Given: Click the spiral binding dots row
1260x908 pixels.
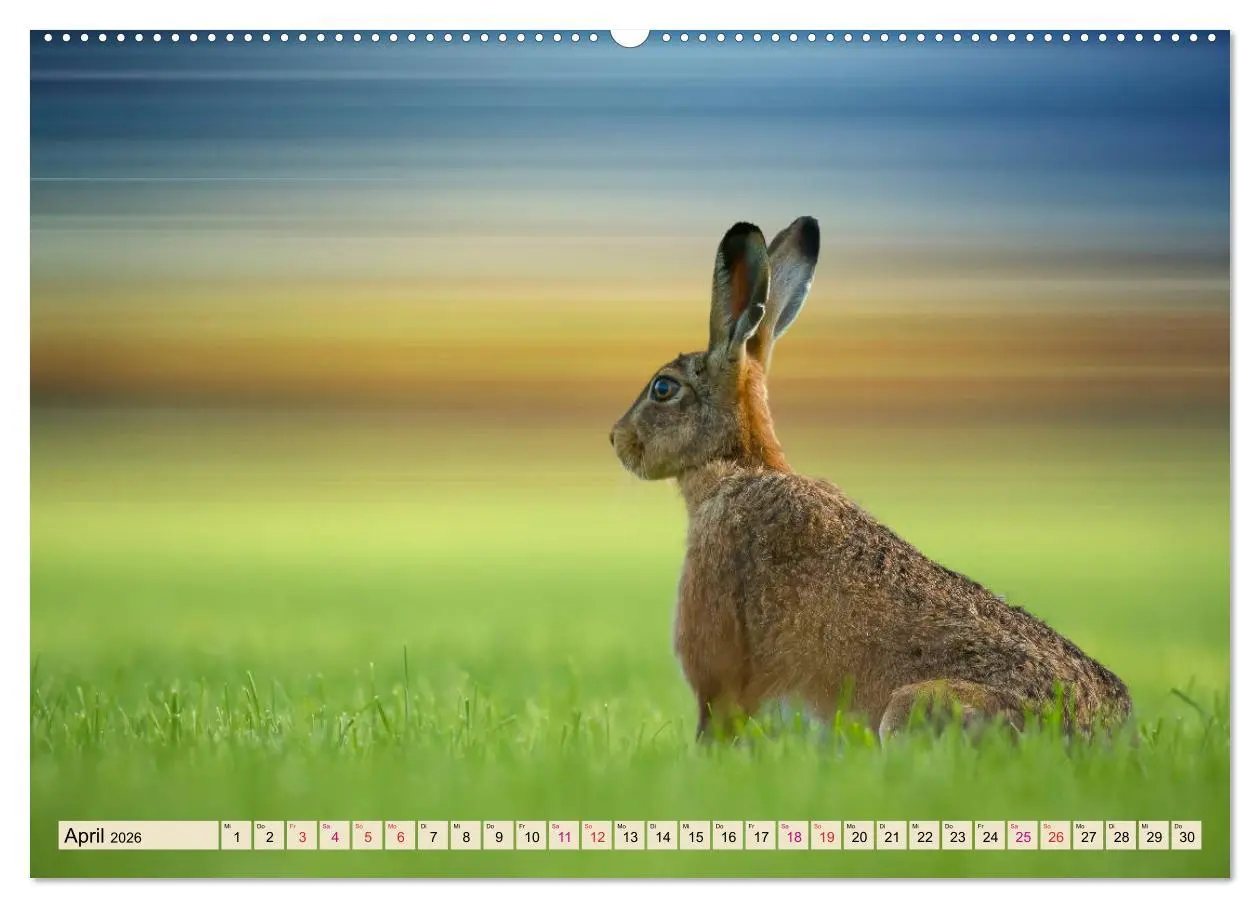Looking at the screenshot, I should (400, 38).
